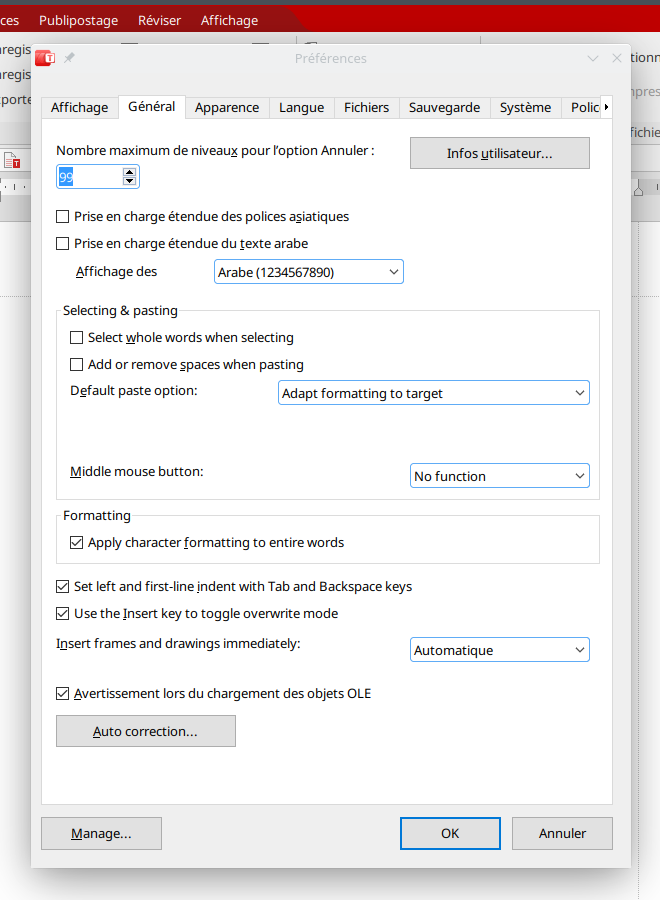Screen dimensions: 660x900
Task: Toggle 'Select whole words when selecting' checkbox
Action: [77, 338]
